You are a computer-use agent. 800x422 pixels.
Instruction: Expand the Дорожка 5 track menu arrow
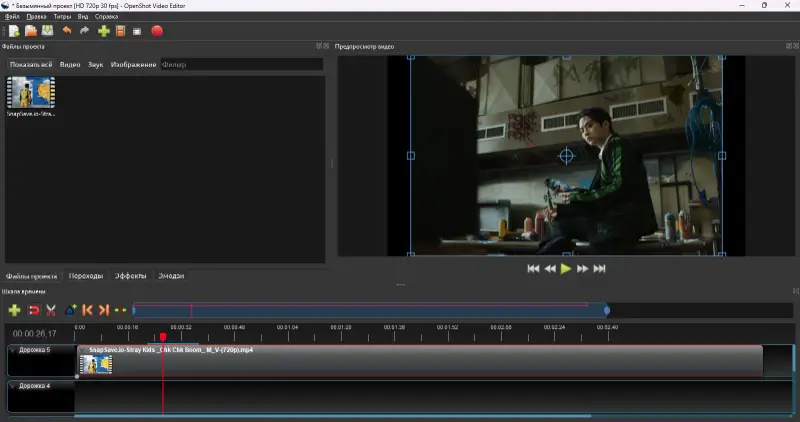[13, 350]
